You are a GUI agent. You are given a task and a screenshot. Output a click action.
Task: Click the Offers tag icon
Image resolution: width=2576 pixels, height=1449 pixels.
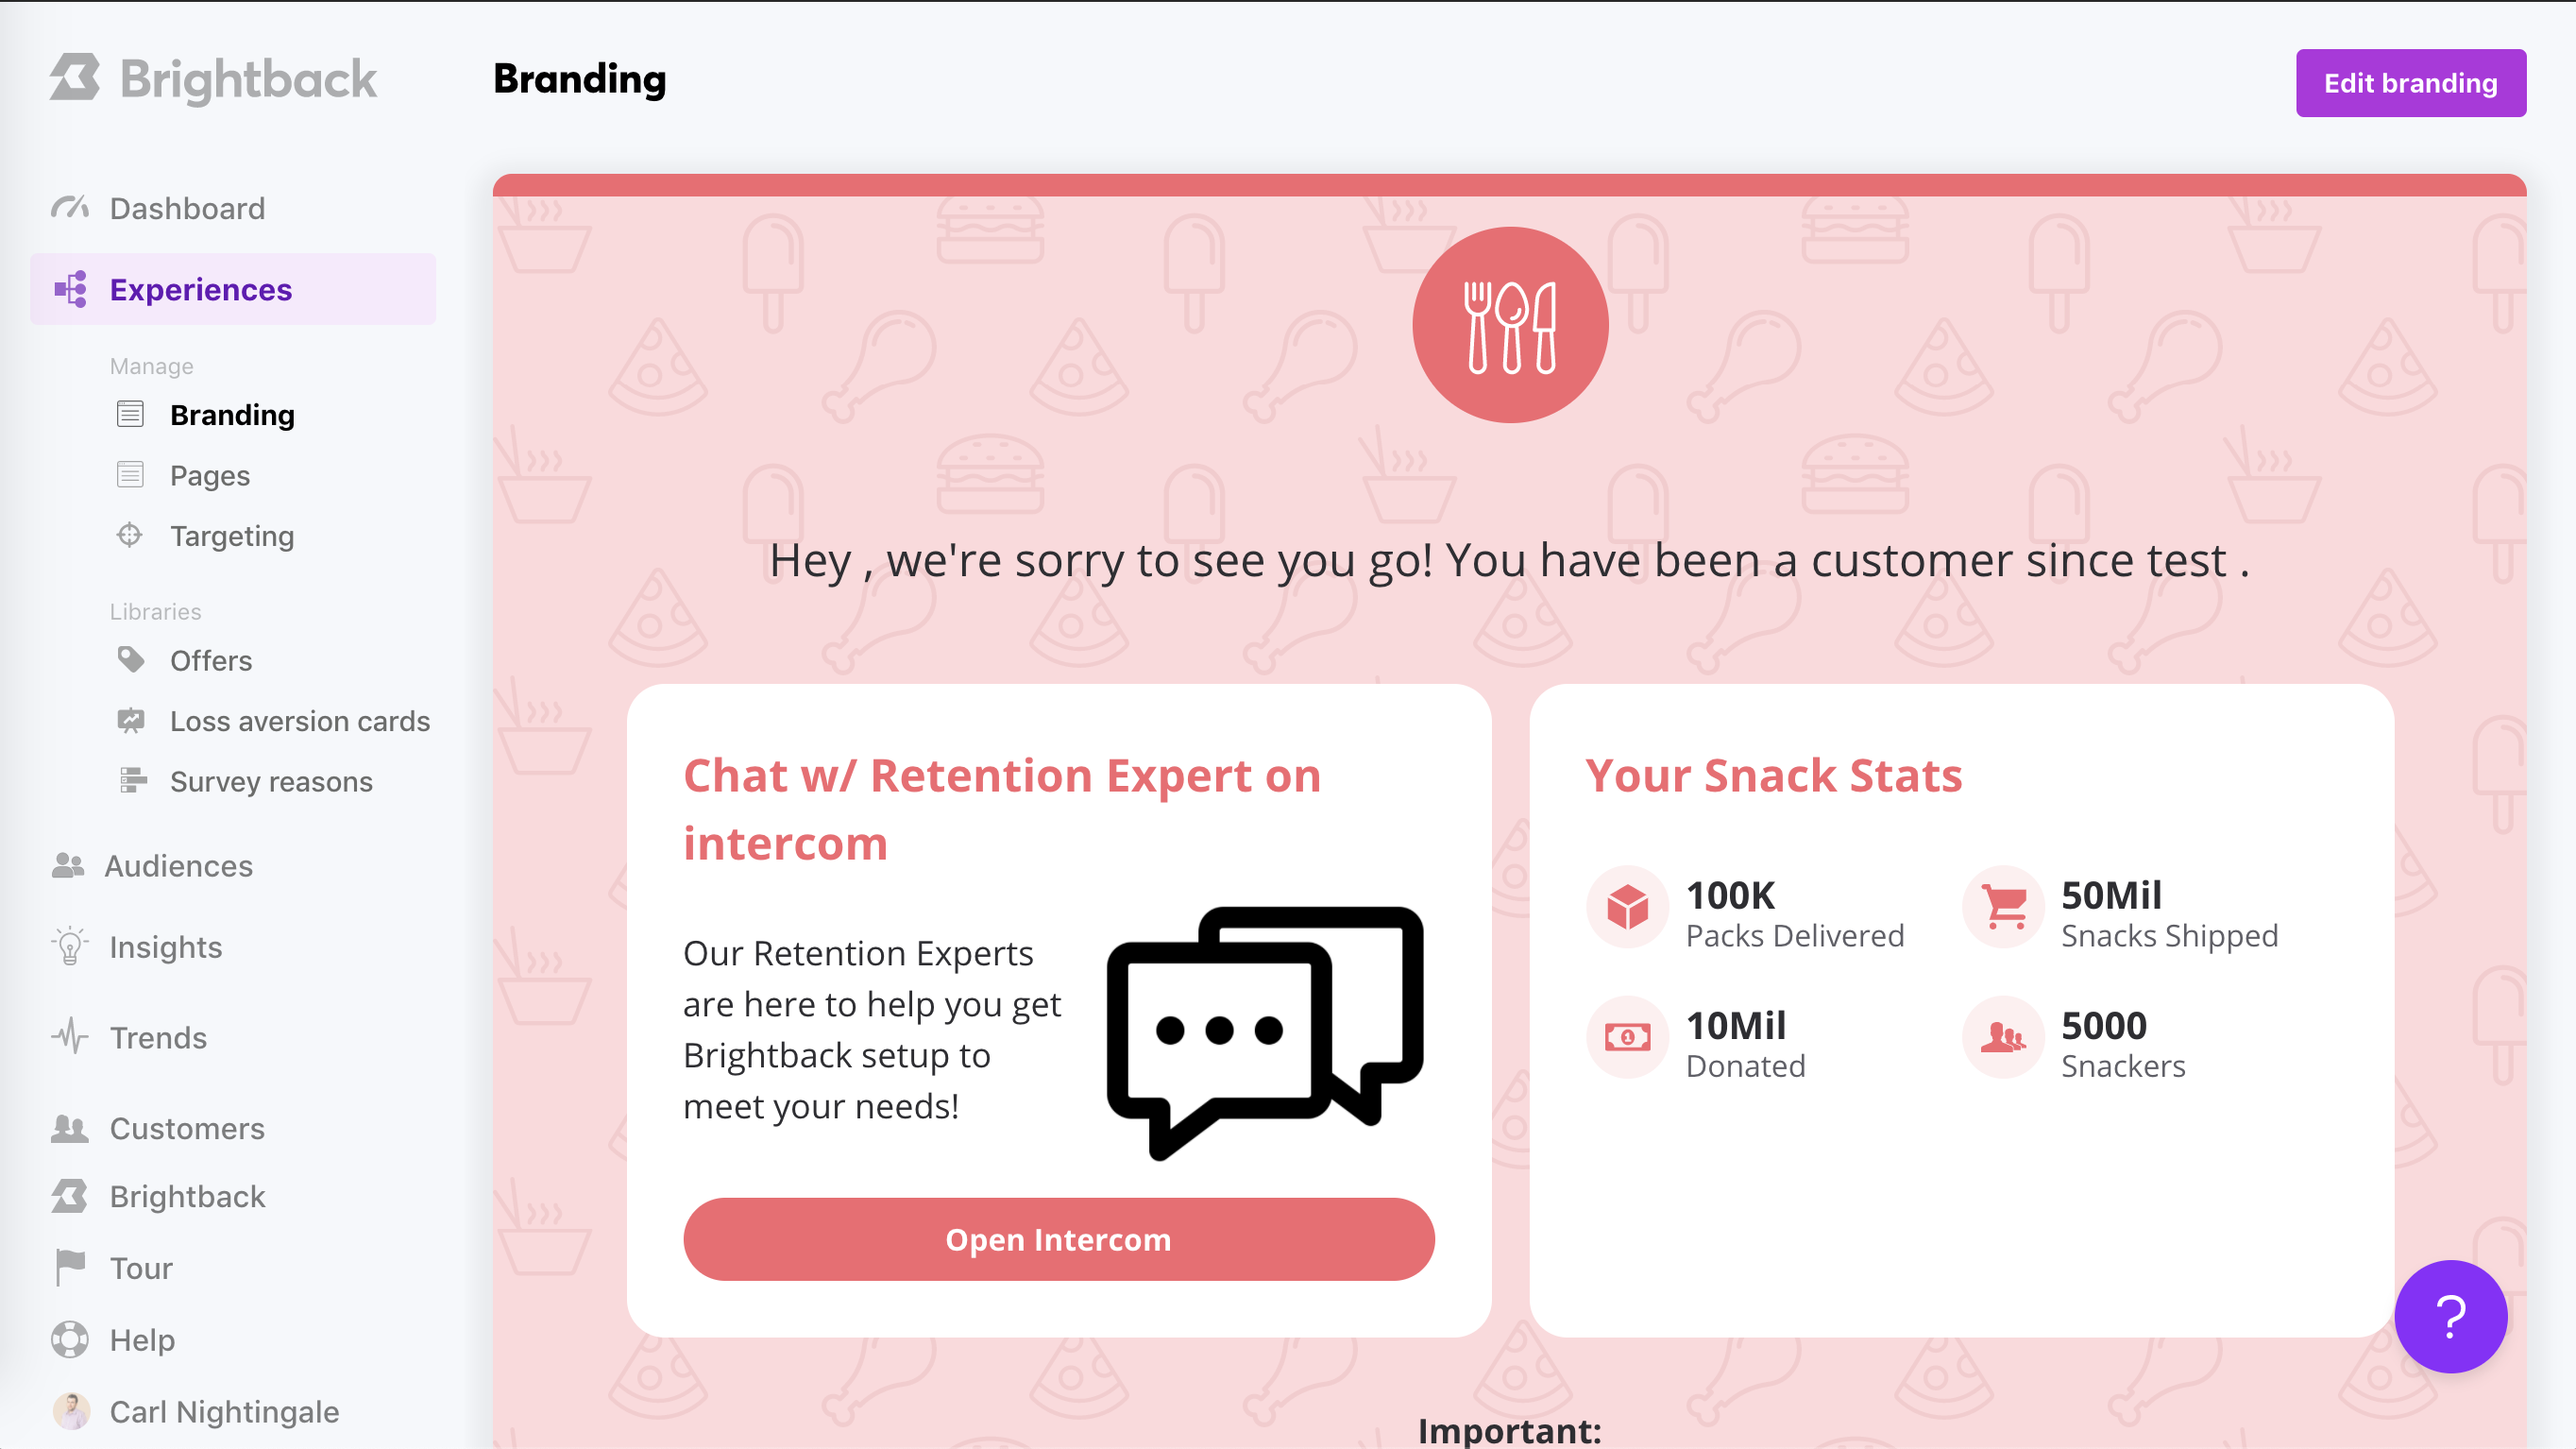tap(131, 660)
